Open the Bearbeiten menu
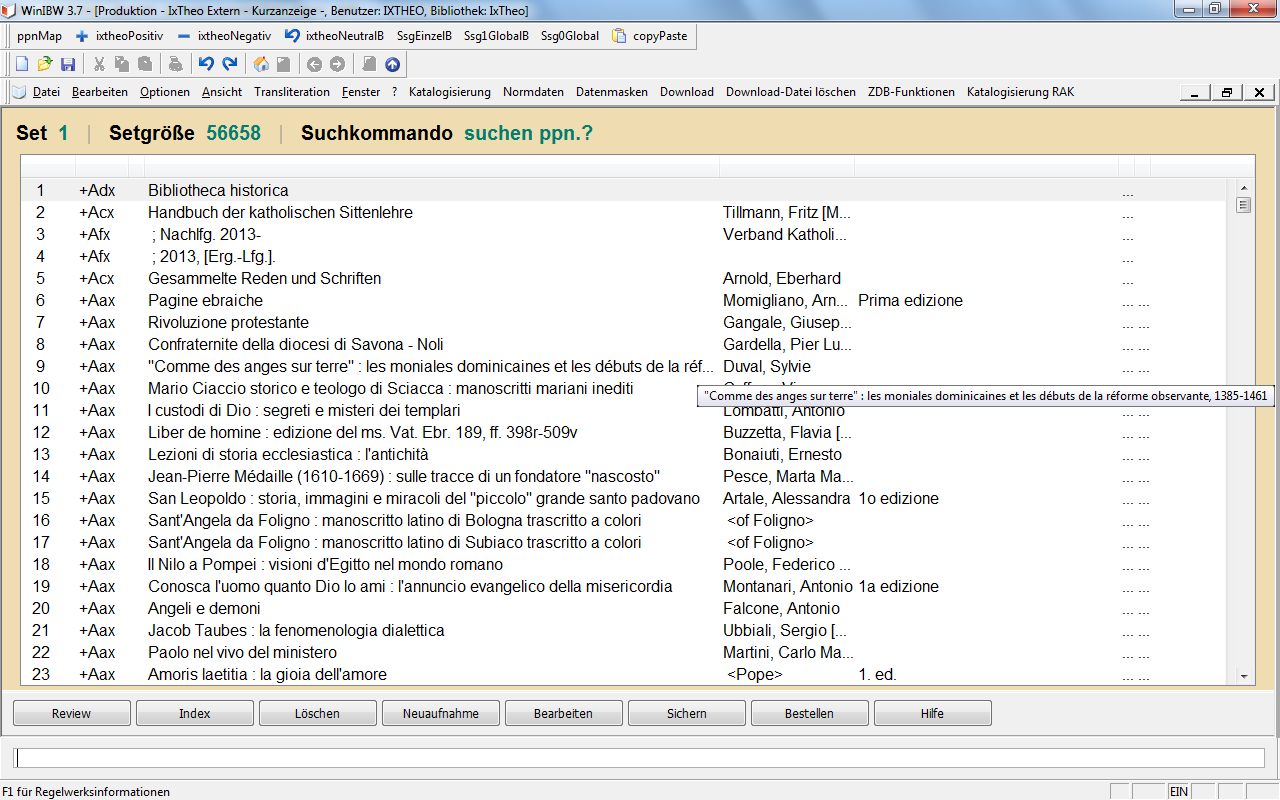The image size is (1280, 800). click(100, 92)
